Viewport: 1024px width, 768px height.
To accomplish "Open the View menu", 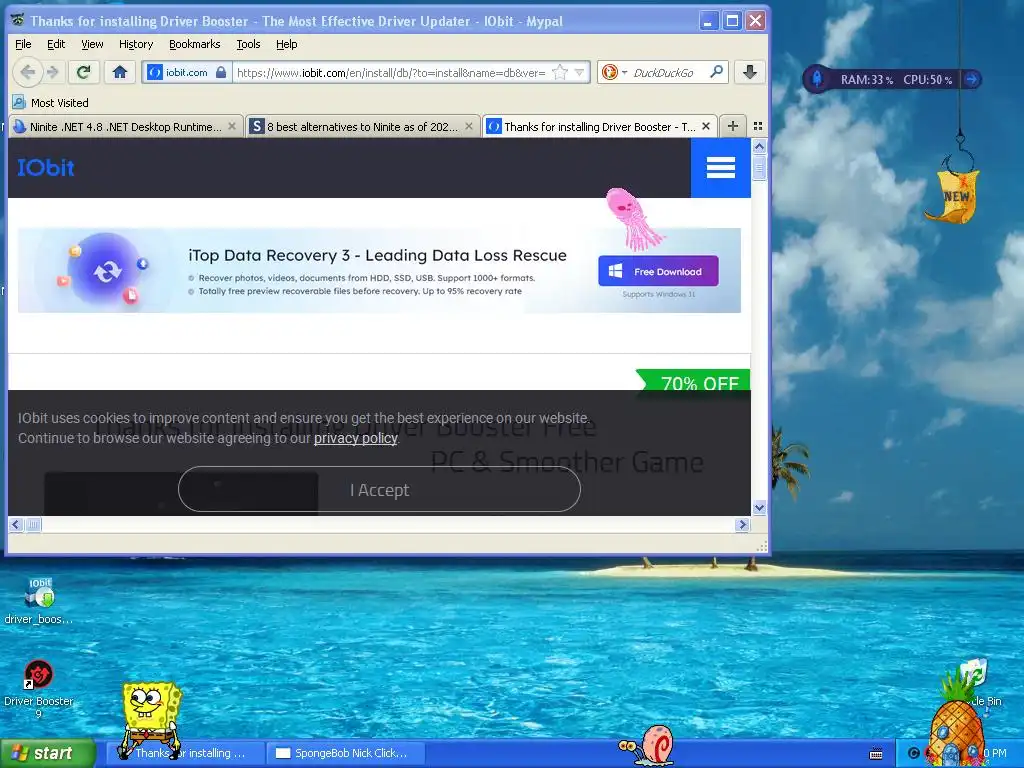I will [x=92, y=44].
